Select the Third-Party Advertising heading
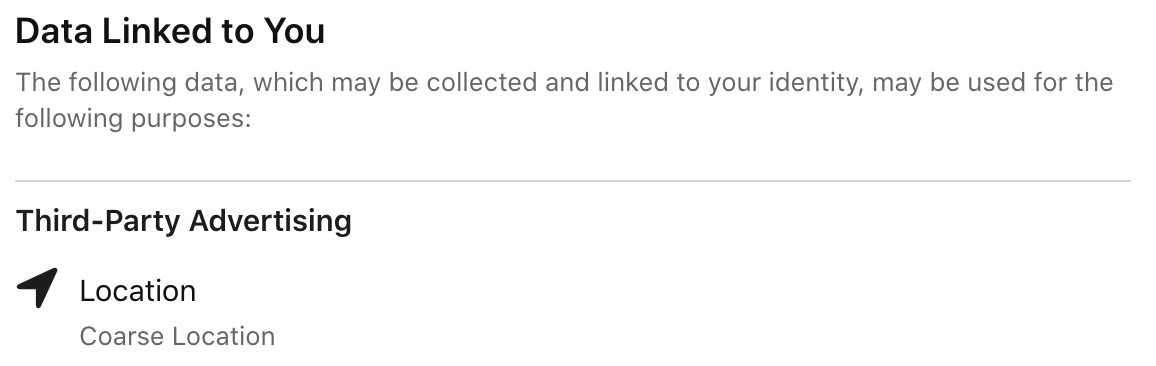This screenshot has height=366, width=1156. [184, 221]
